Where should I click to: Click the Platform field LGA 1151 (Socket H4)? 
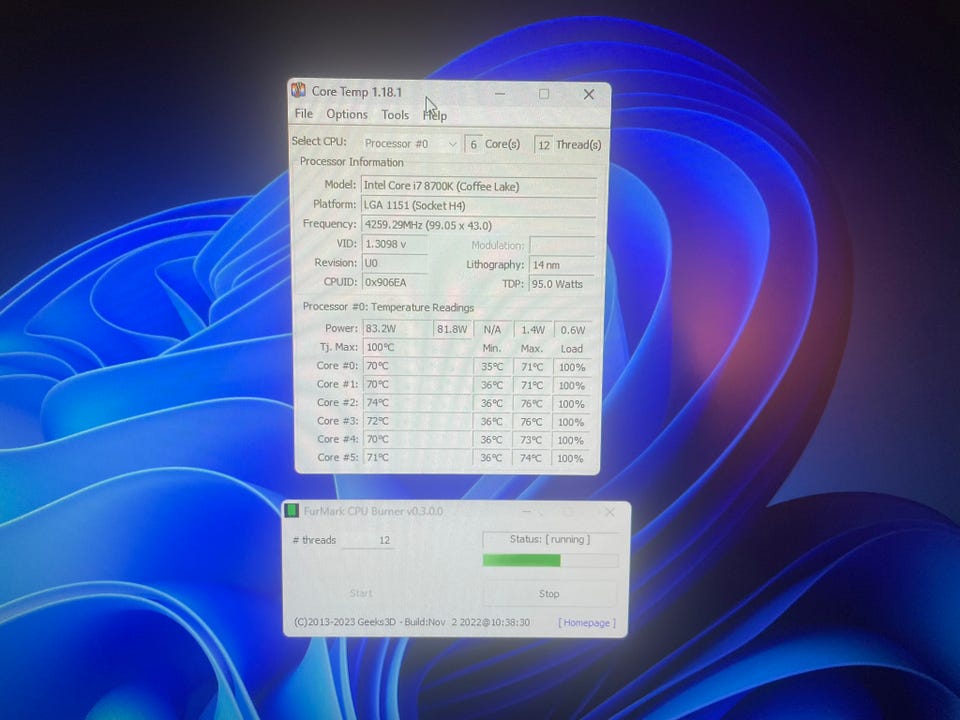(479, 206)
